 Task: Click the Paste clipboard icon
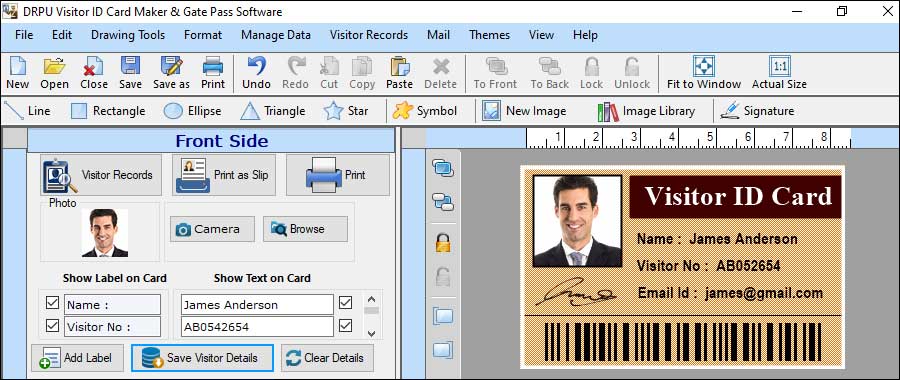coord(399,66)
